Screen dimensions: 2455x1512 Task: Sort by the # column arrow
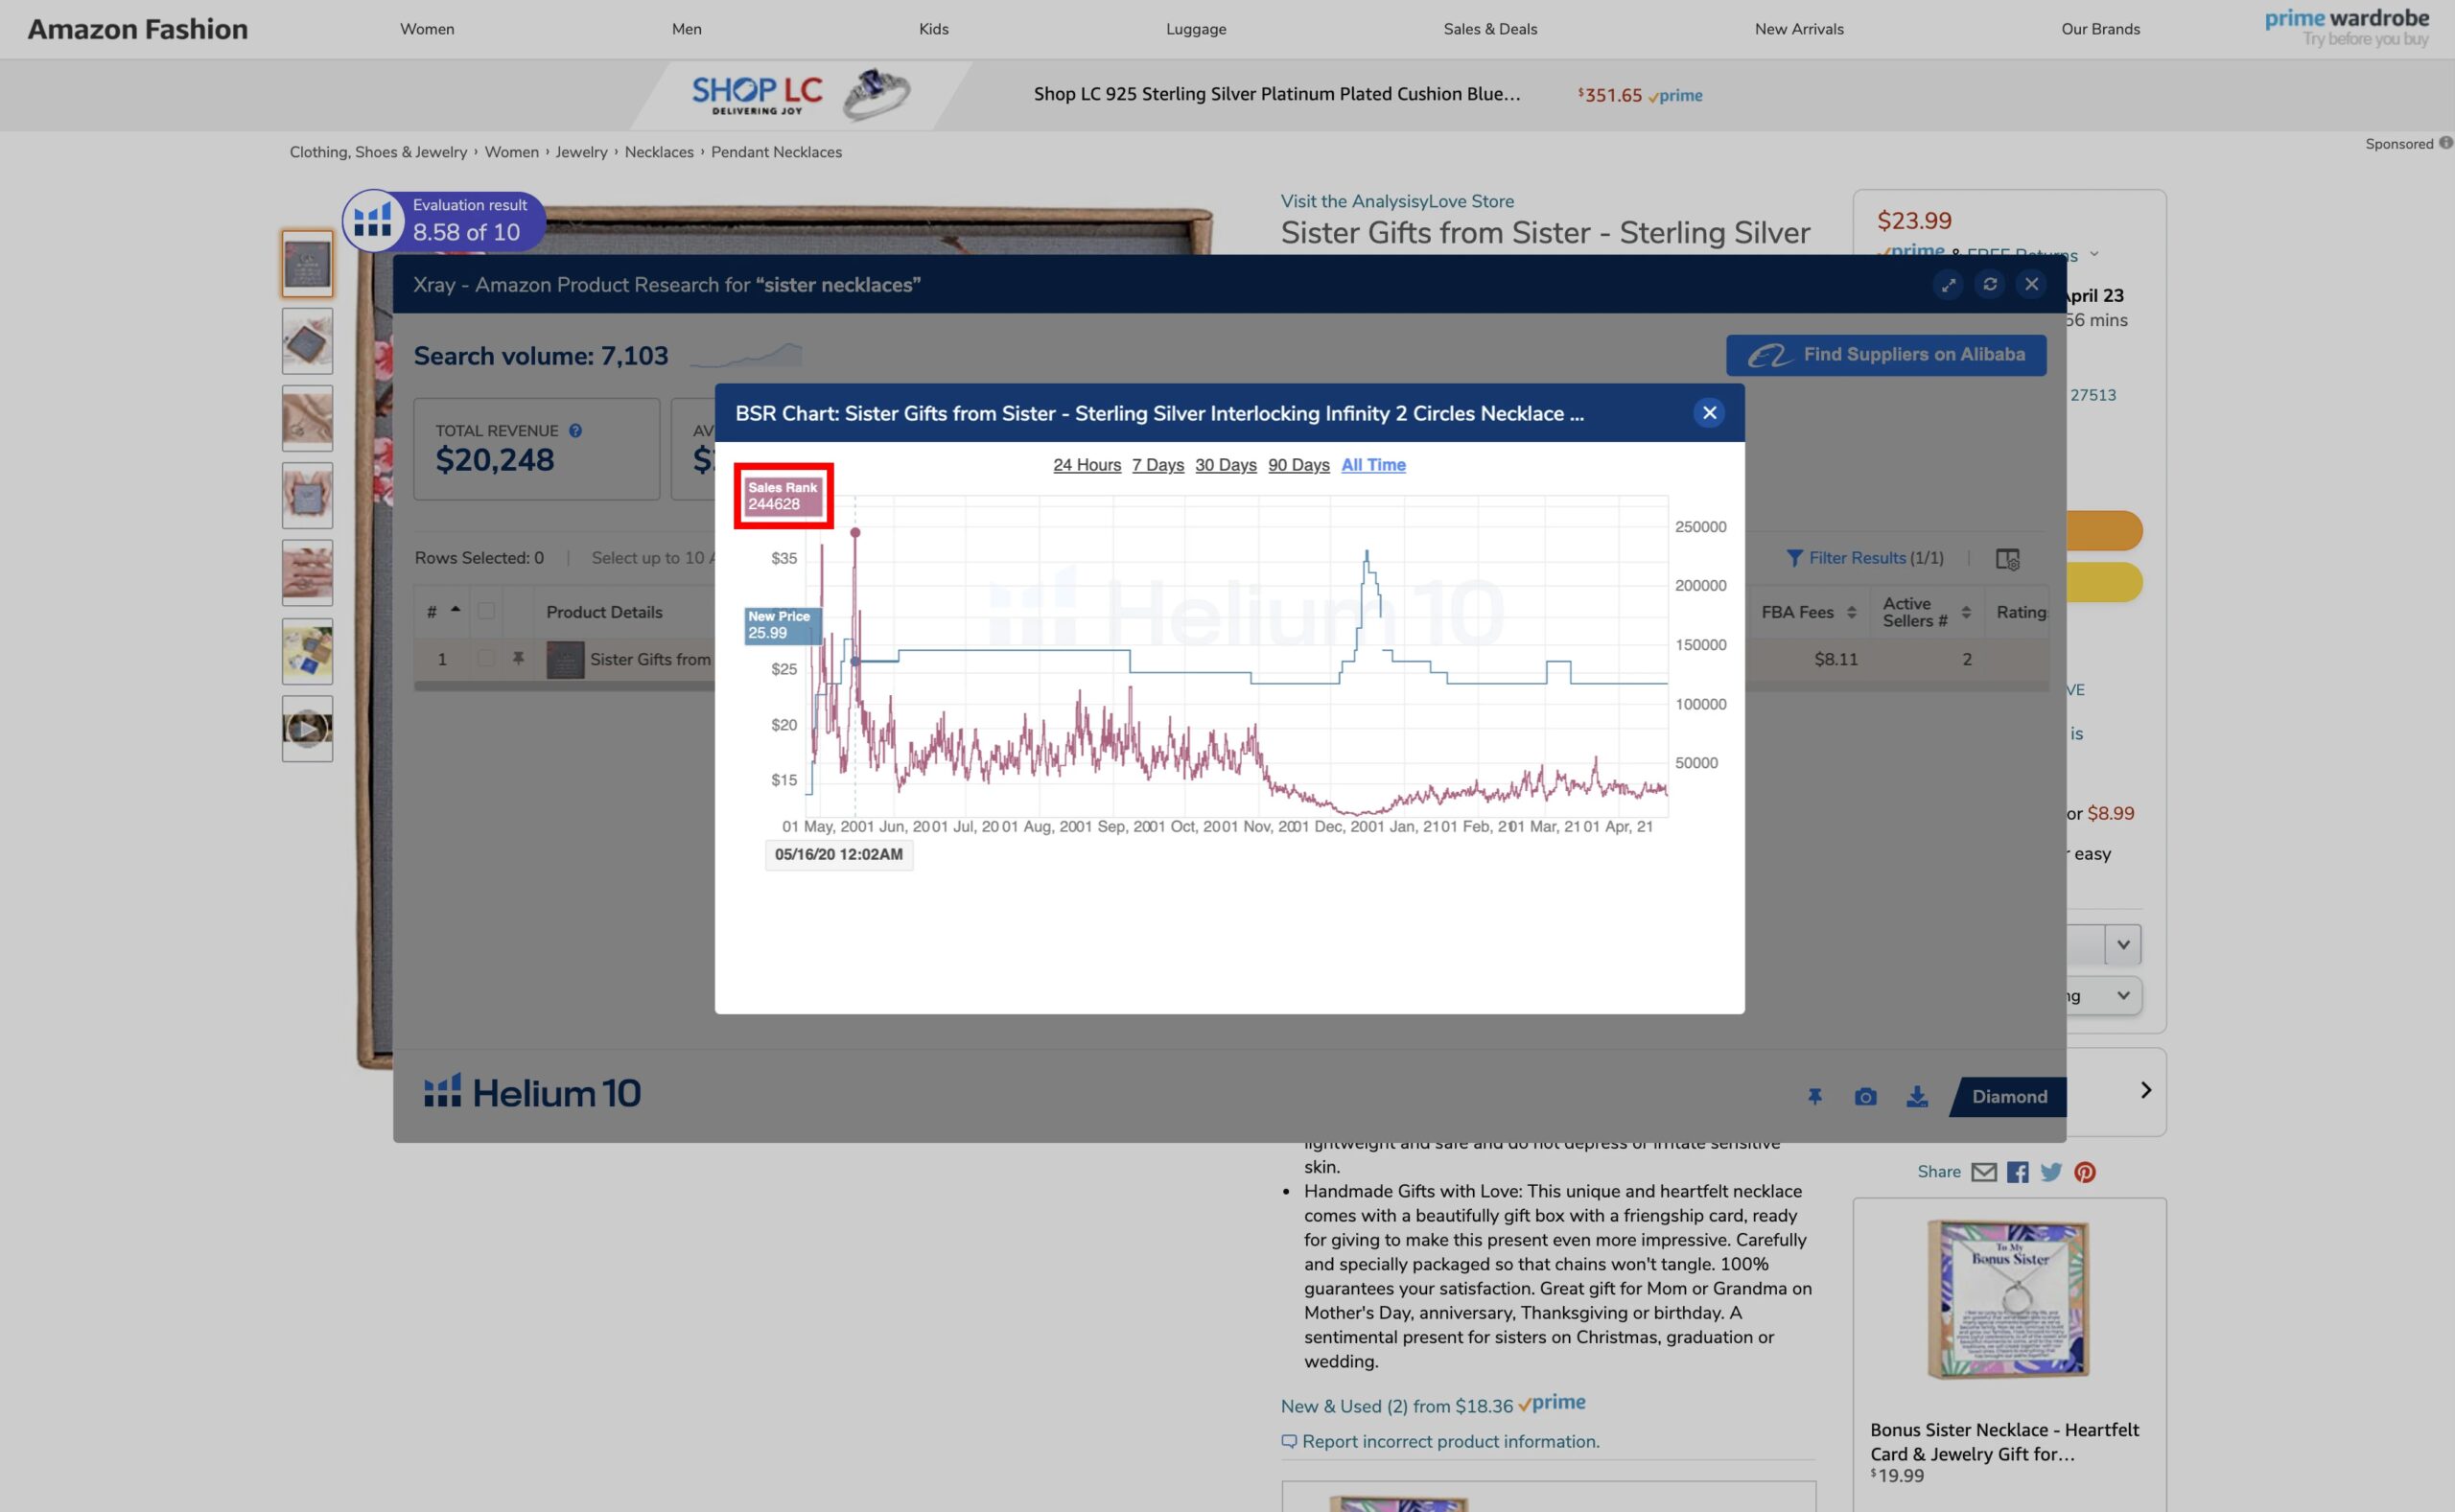click(455, 610)
